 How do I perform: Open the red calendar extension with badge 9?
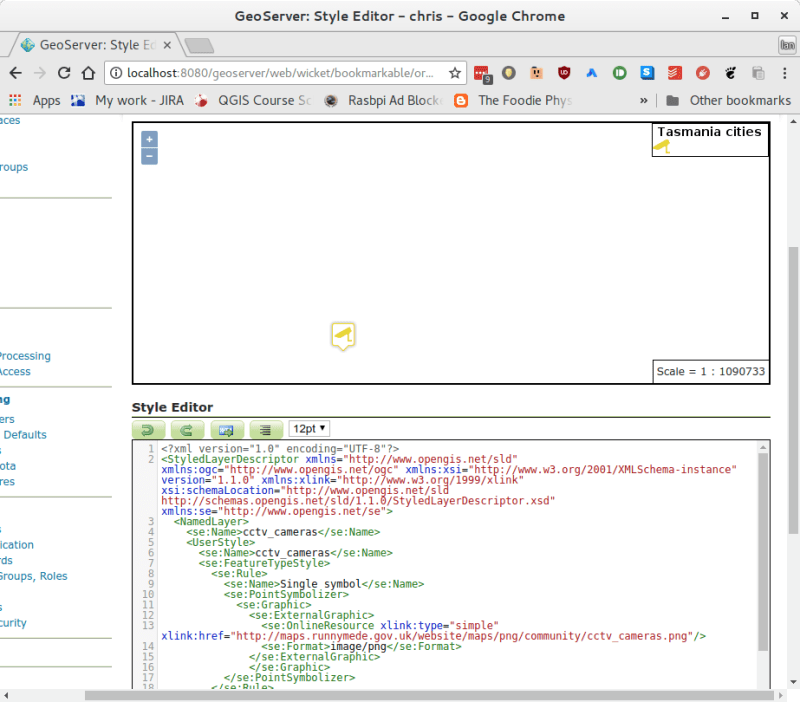482,74
